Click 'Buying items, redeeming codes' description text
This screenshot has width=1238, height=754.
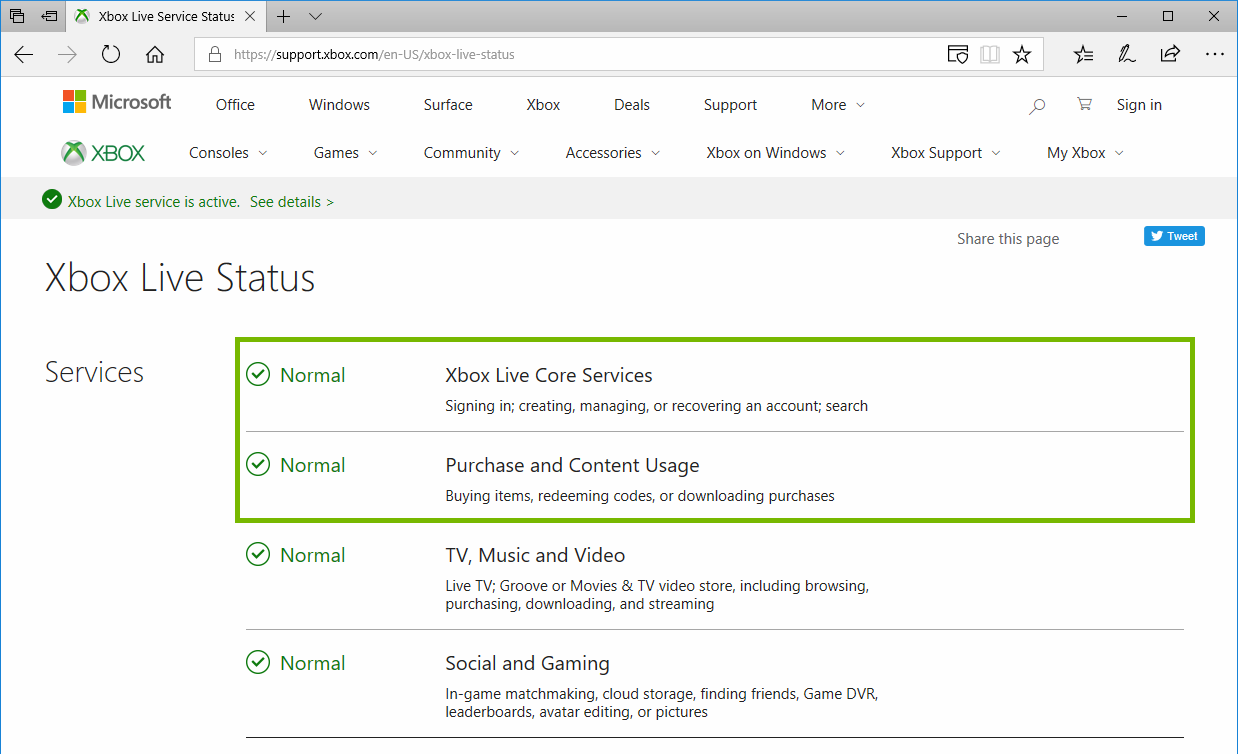[x=640, y=496]
